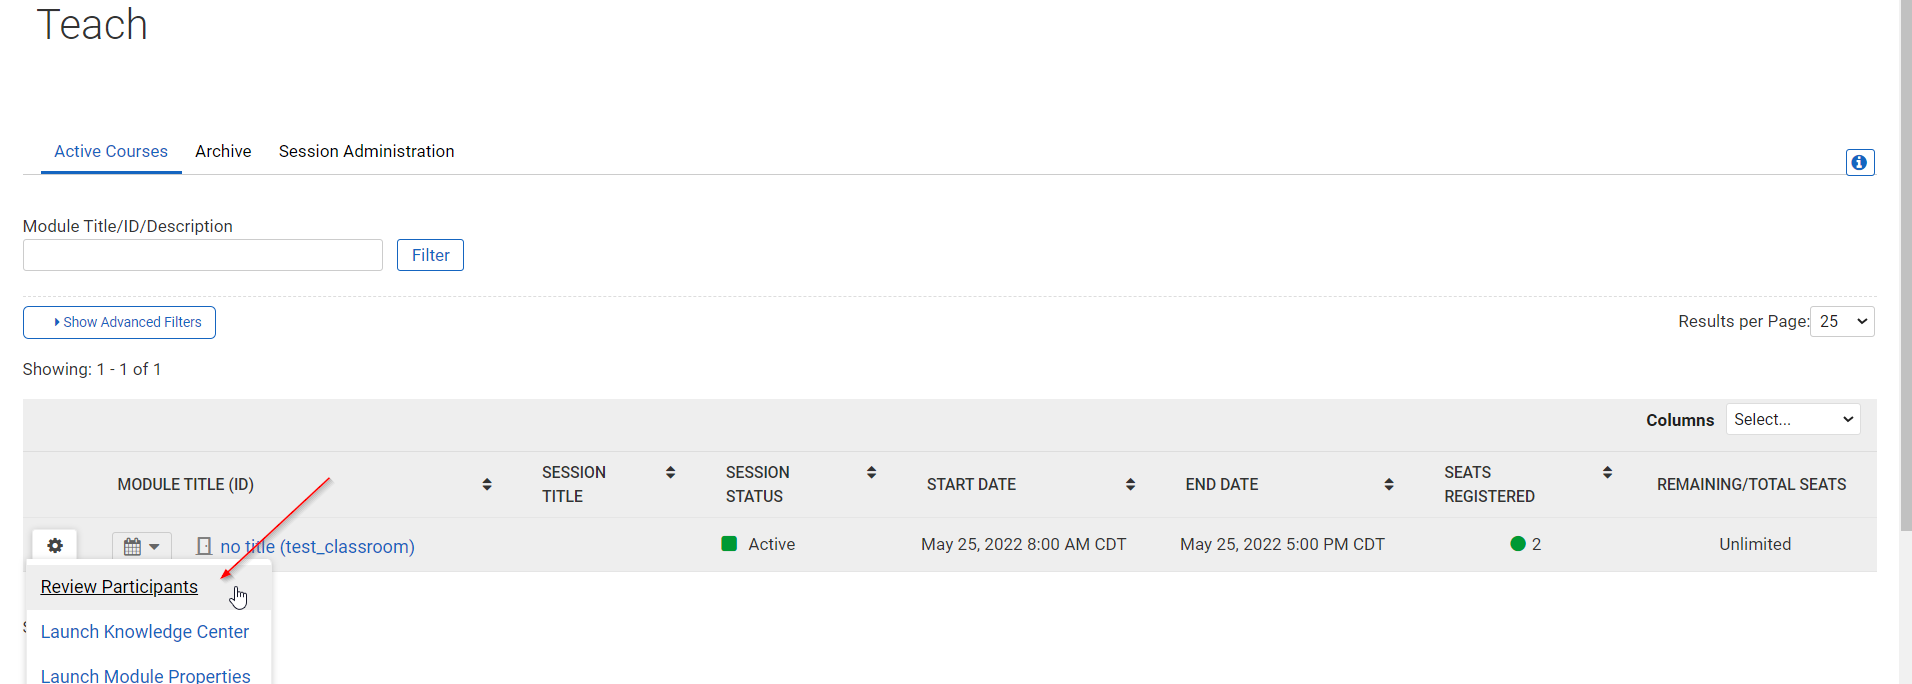Screen dimensions: 1912x684
Task: Click the Filter button
Action: pyautogui.click(x=430, y=255)
